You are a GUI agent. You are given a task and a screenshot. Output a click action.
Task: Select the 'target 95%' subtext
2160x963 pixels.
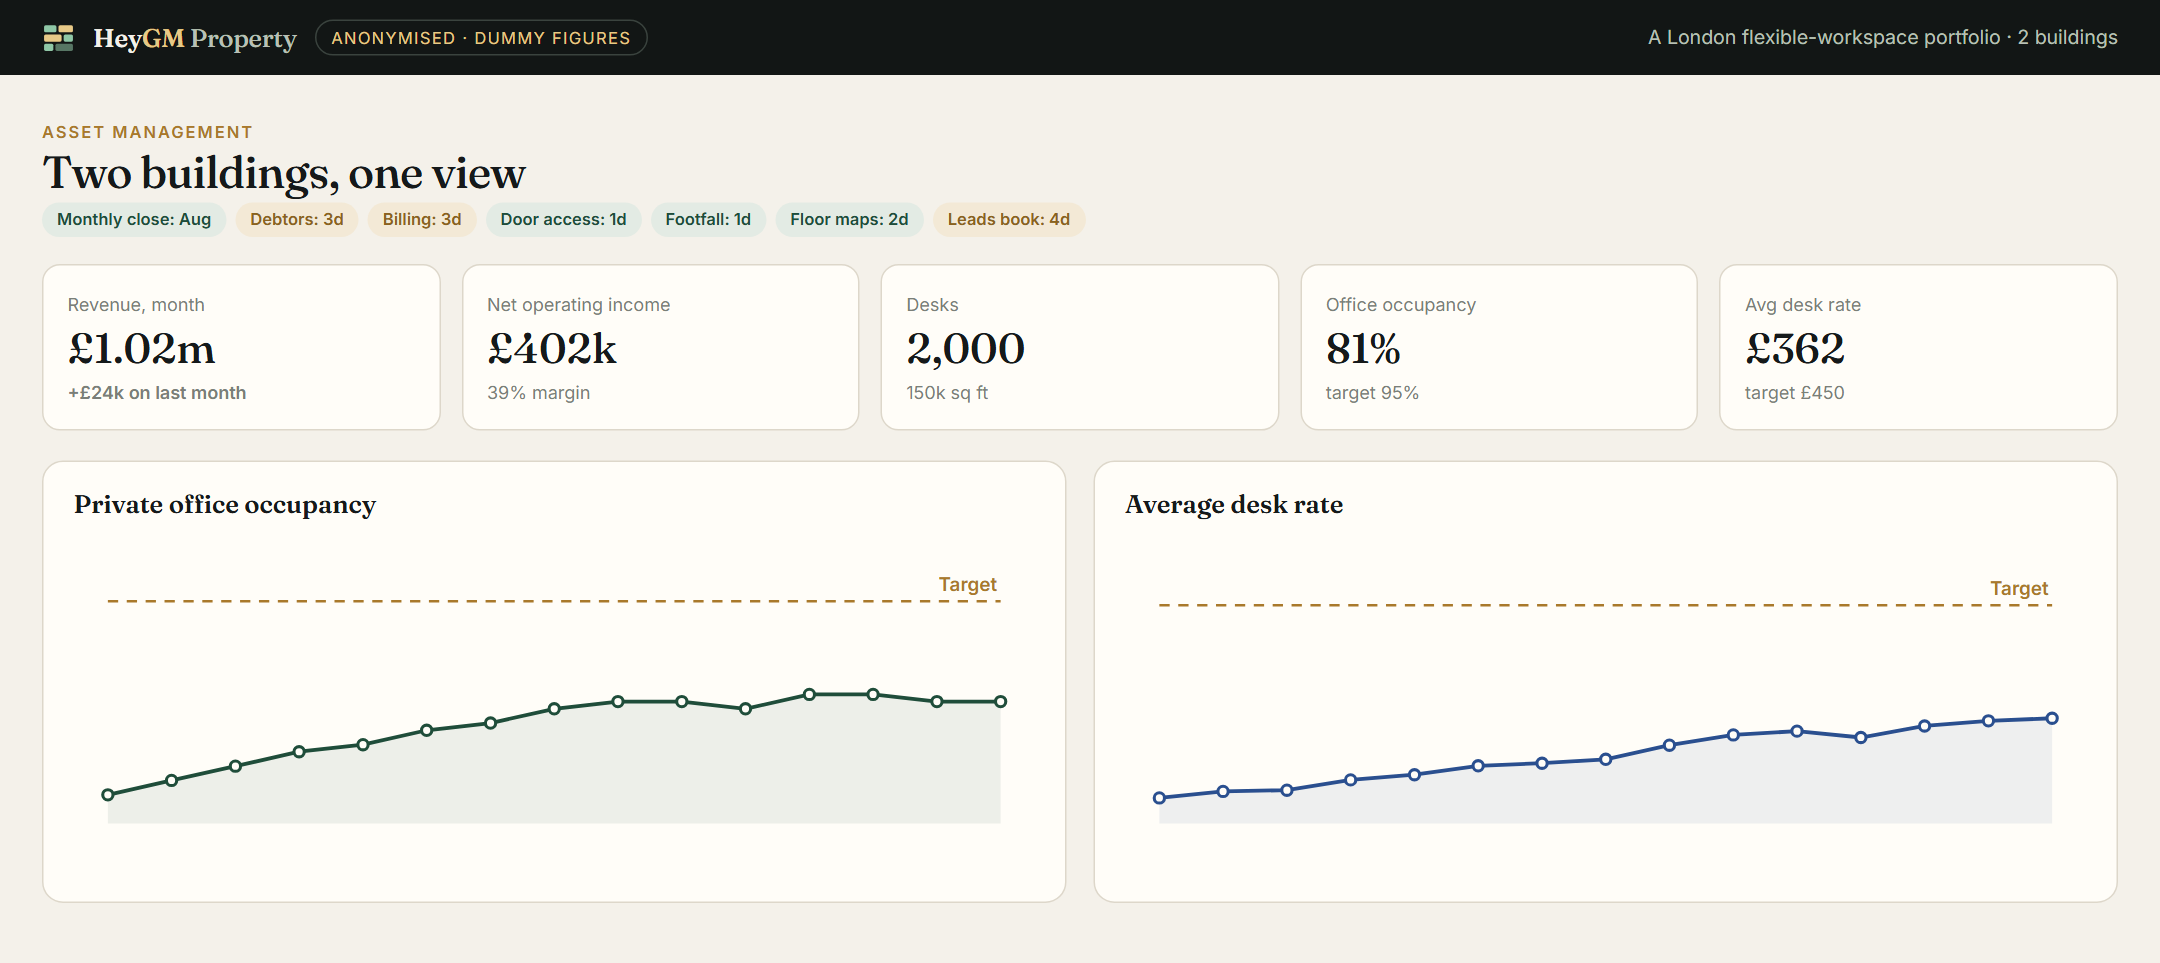tap(1372, 393)
